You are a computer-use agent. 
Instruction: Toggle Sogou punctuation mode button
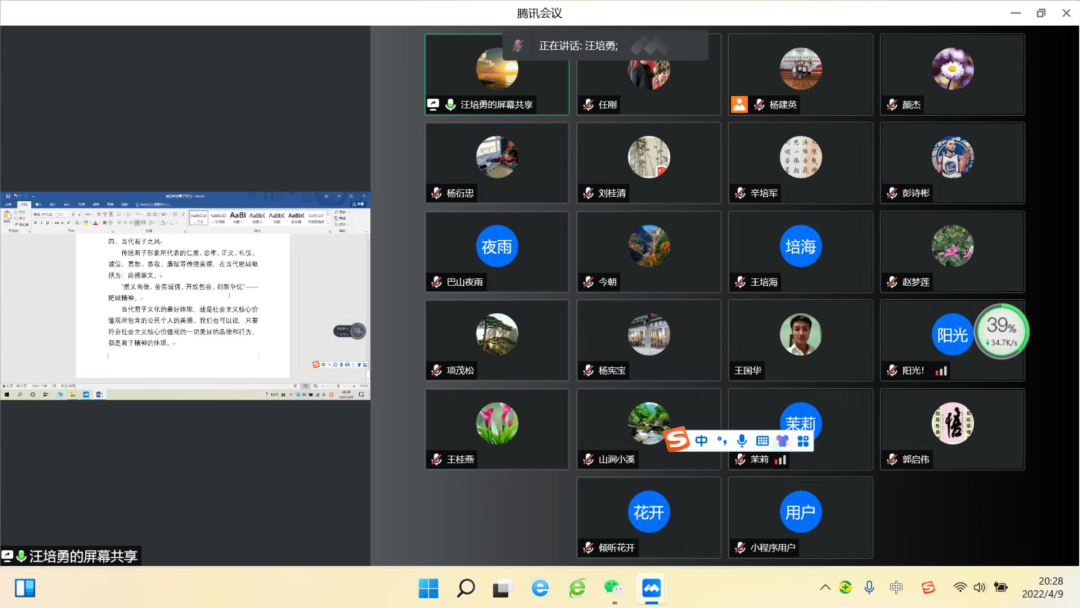721,441
